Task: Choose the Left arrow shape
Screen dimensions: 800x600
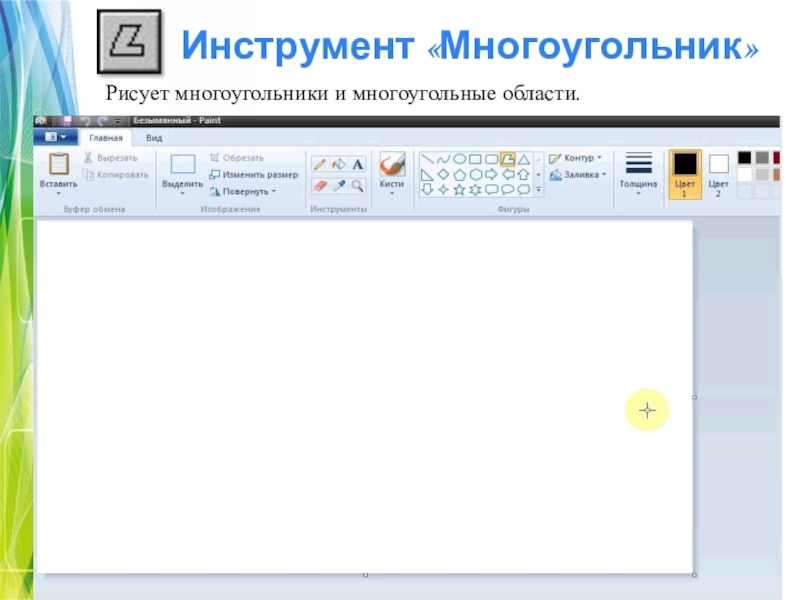Action: point(508,174)
